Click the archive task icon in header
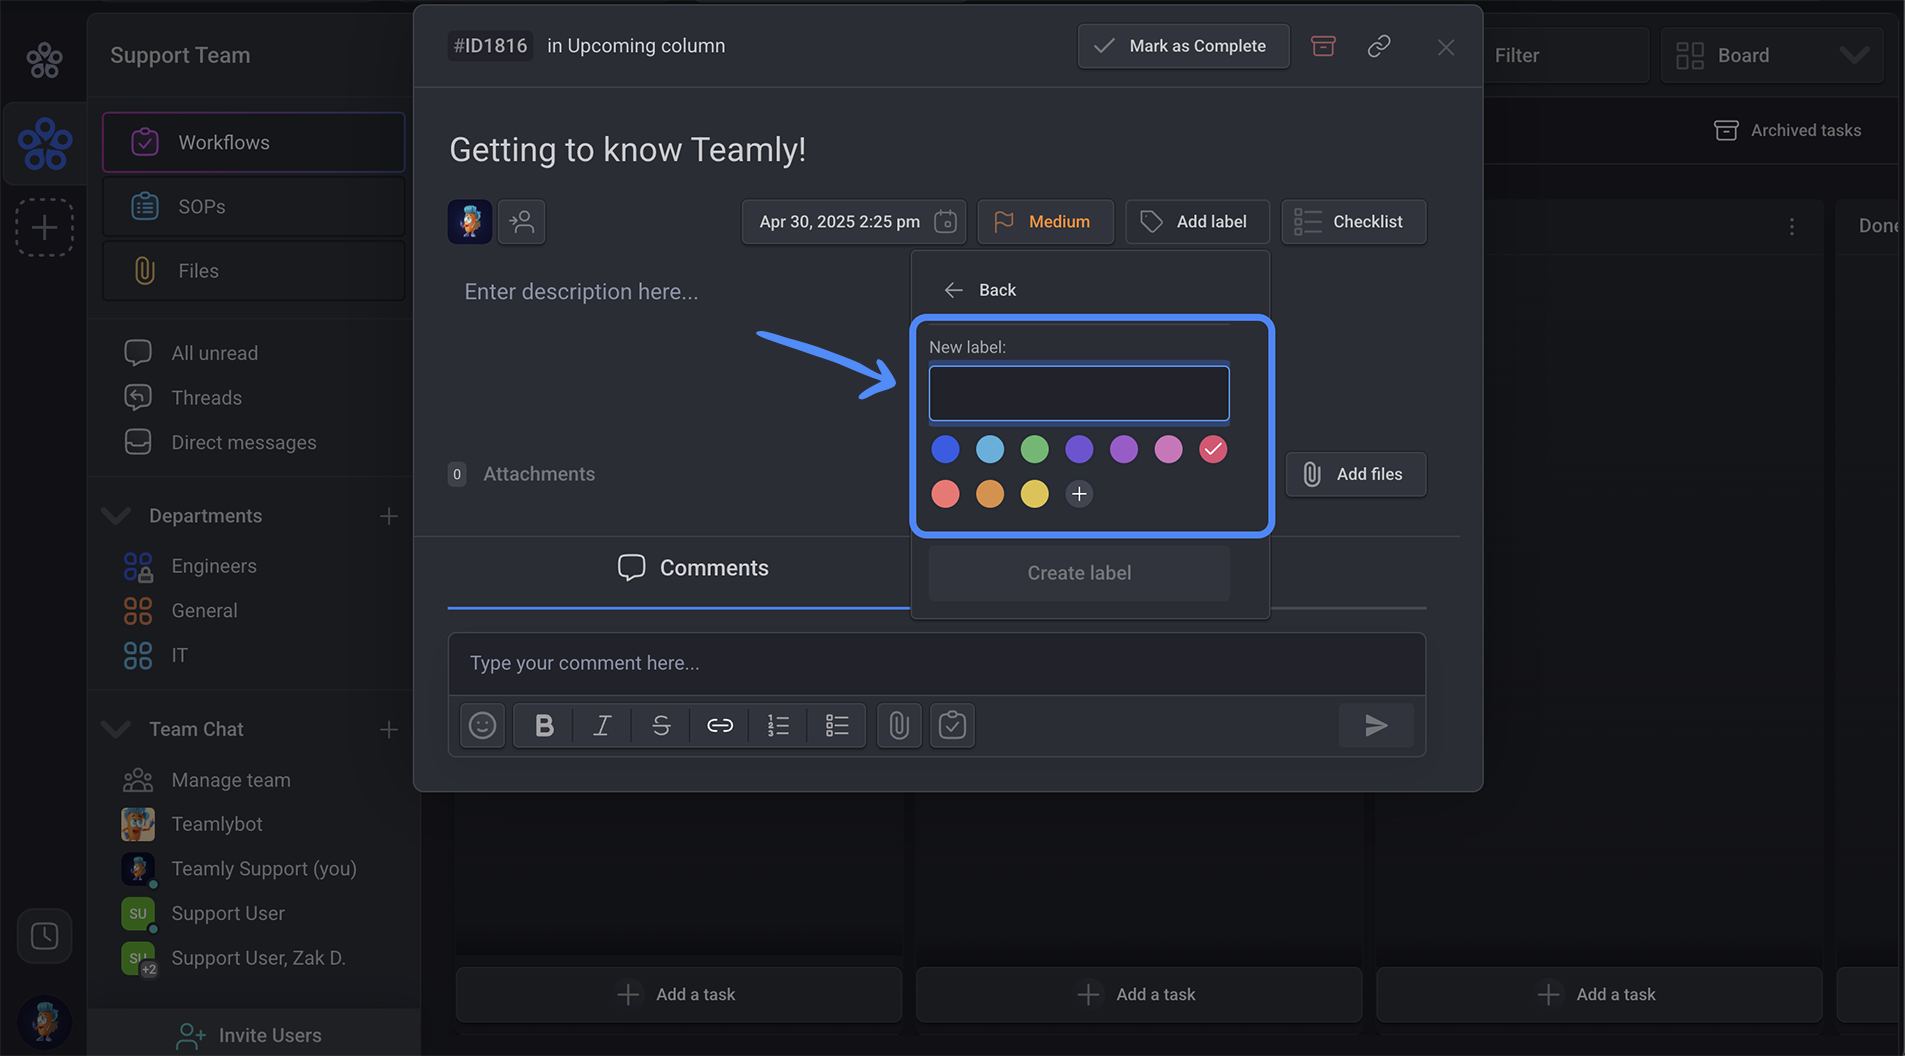1905x1056 pixels. tap(1323, 46)
